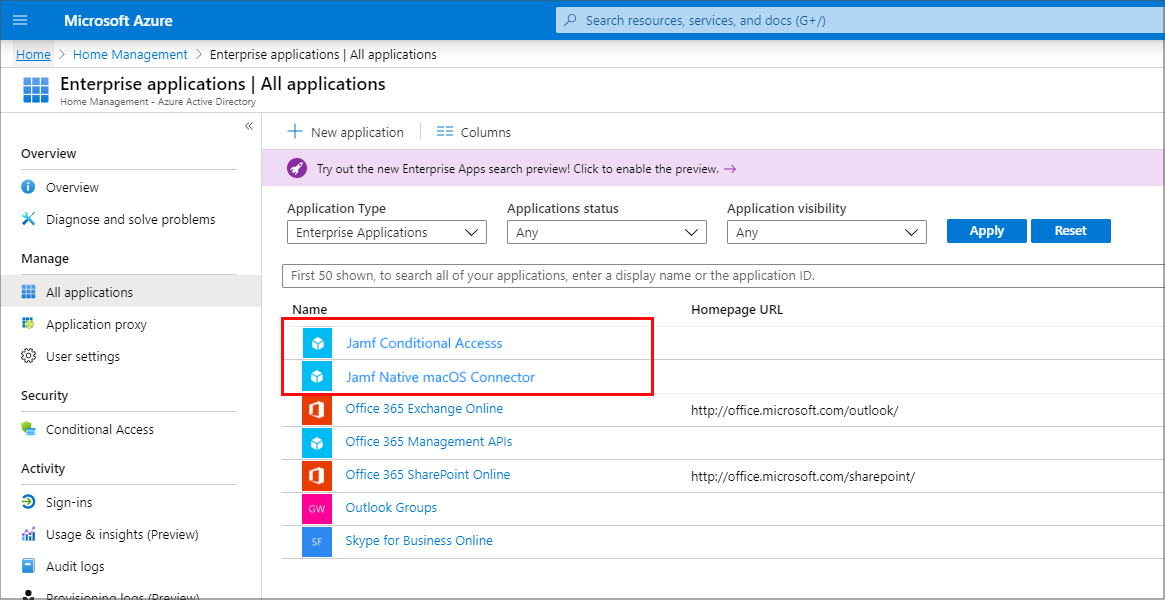
Task: Click New application button text
Action: coord(357,132)
